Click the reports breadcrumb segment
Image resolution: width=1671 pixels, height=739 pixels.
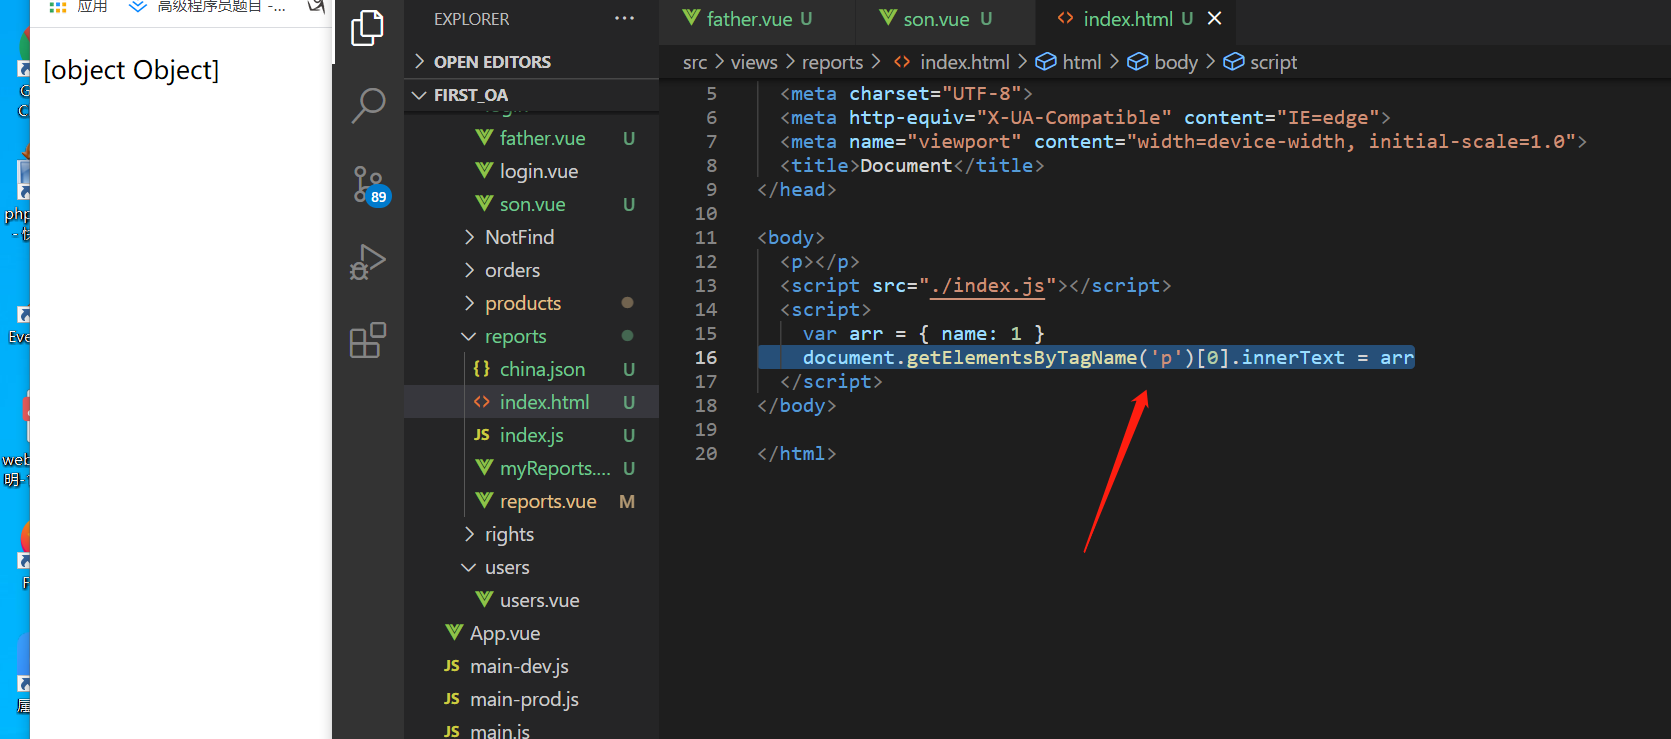click(x=832, y=62)
